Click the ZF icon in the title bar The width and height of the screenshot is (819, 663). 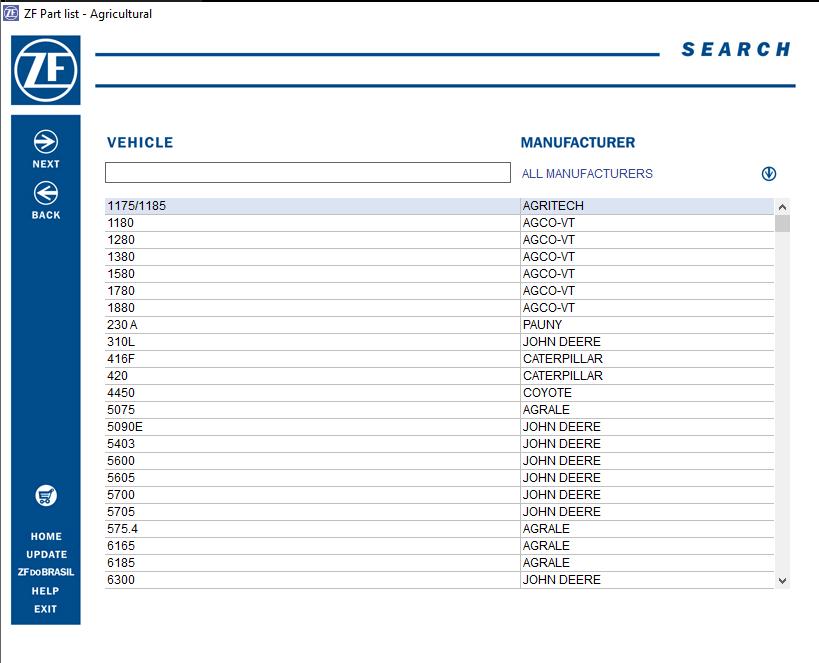11,13
